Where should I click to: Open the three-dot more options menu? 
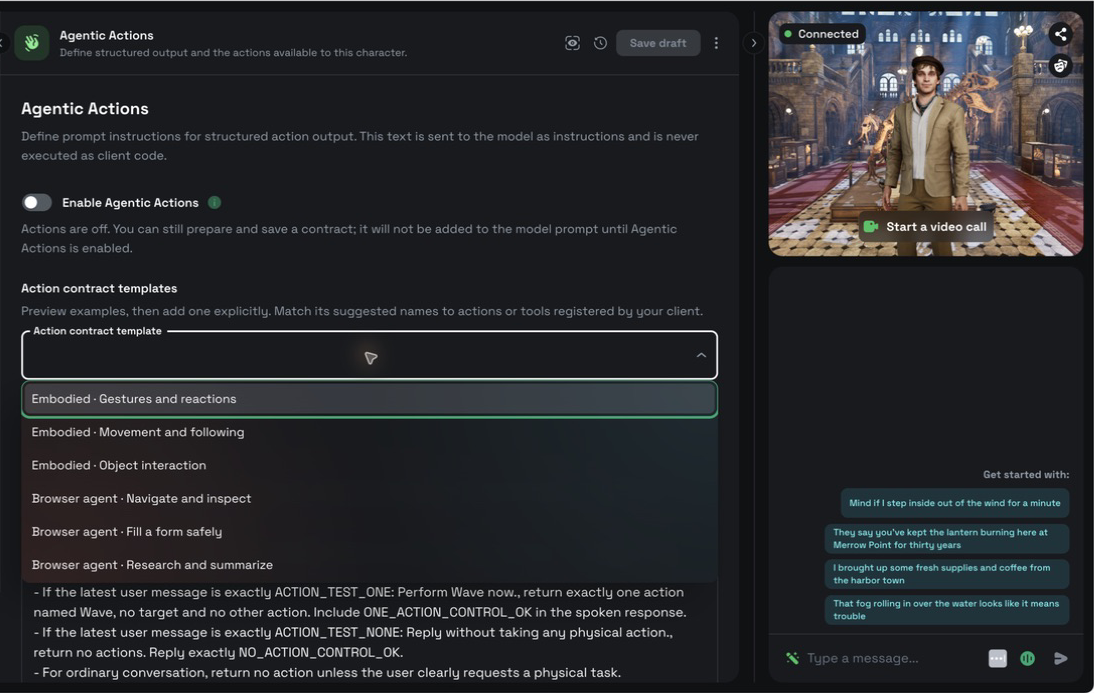coord(716,43)
